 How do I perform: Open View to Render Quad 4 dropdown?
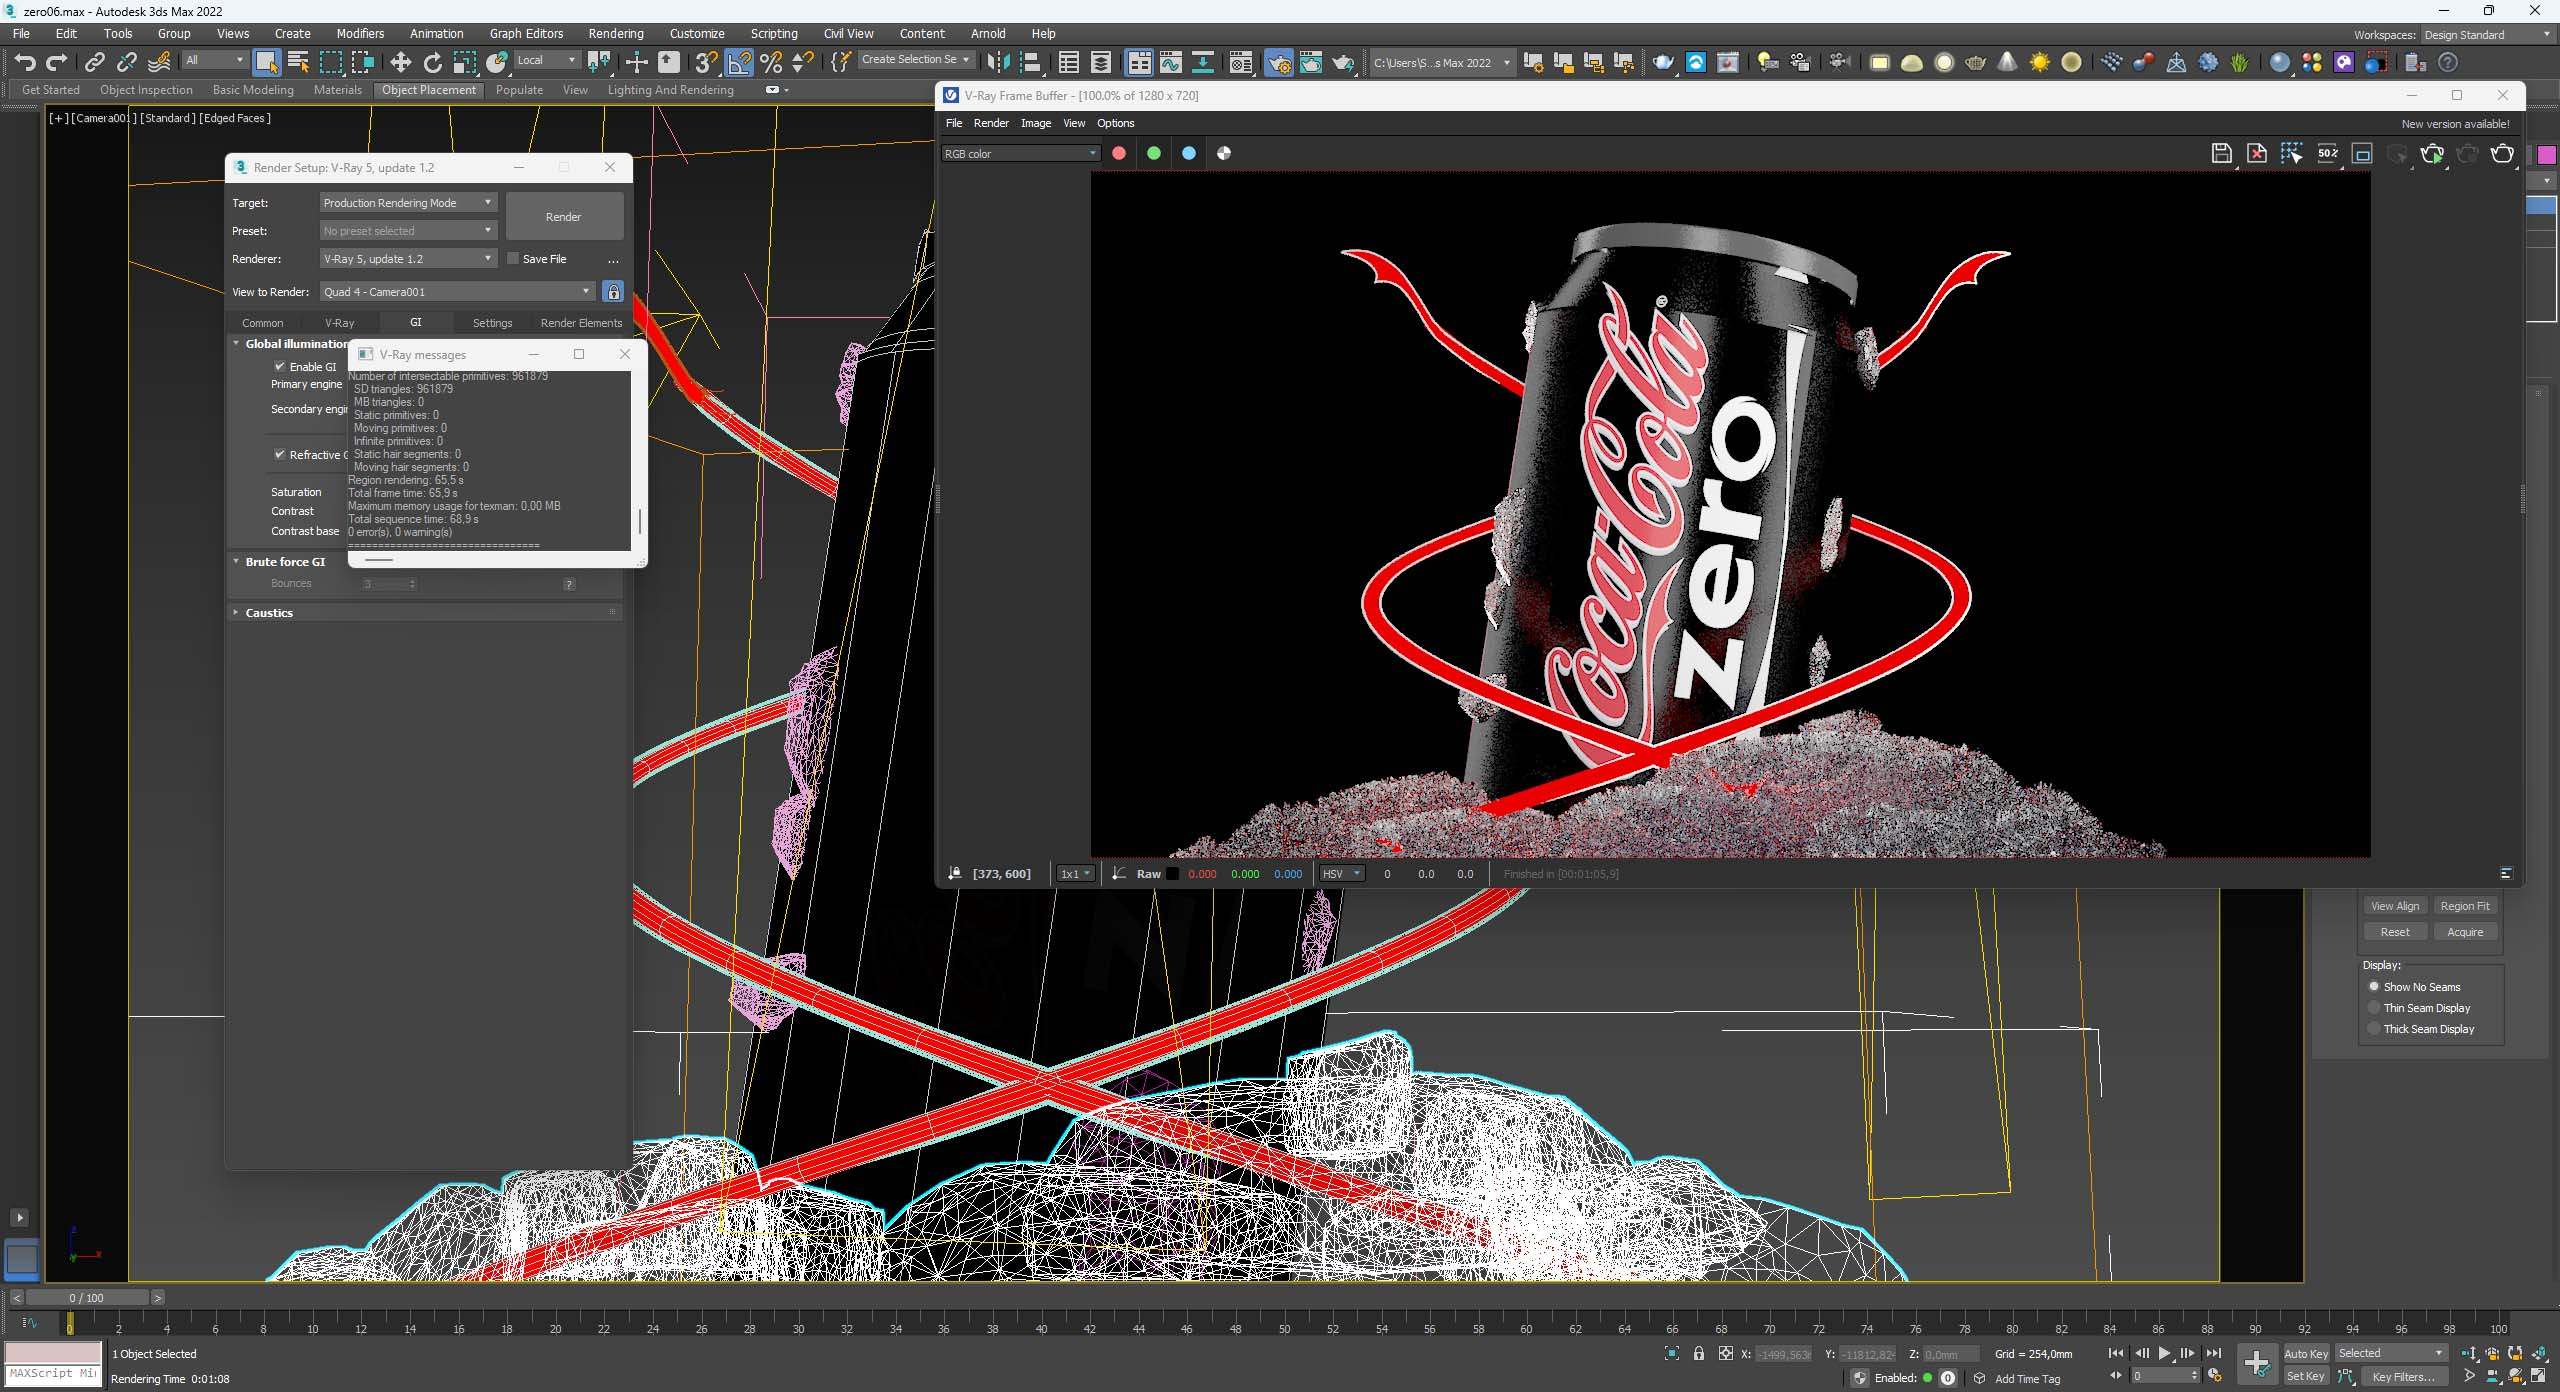458,291
